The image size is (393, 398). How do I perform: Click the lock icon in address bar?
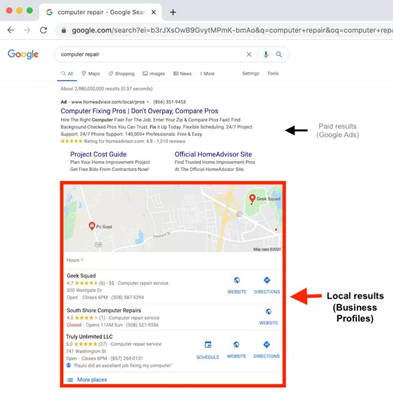pos(64,30)
